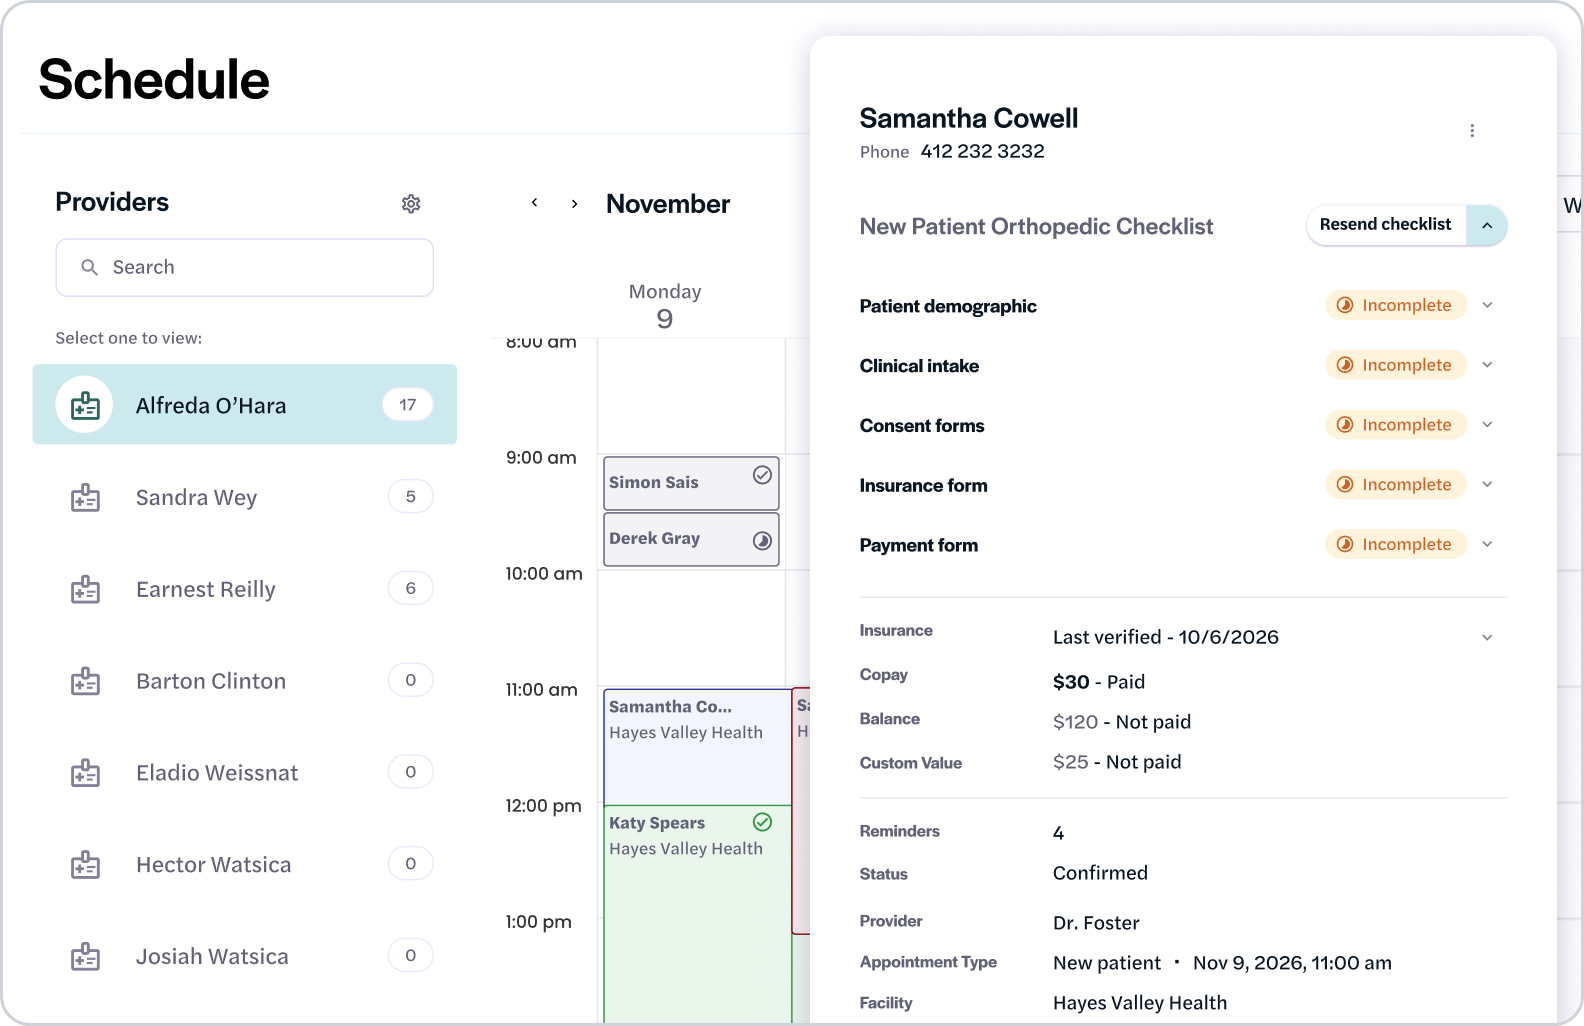
Task: Go to previous month arrow
Action: [x=535, y=203]
